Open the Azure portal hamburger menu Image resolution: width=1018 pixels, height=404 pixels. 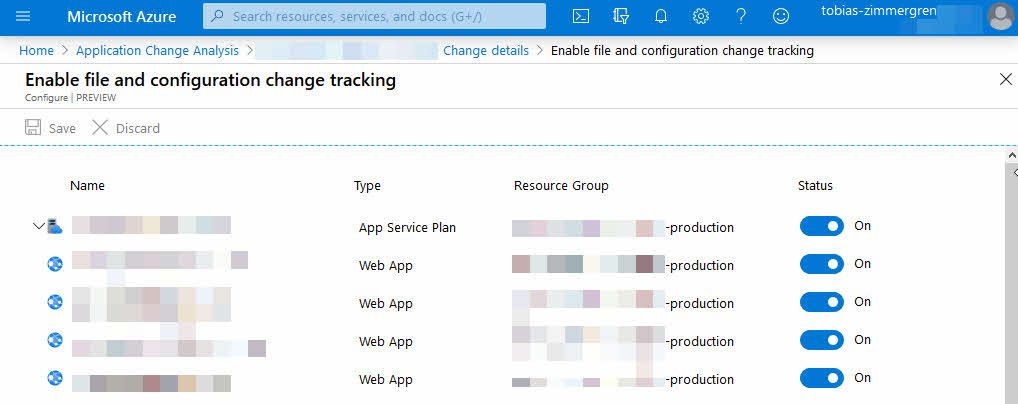(x=24, y=17)
